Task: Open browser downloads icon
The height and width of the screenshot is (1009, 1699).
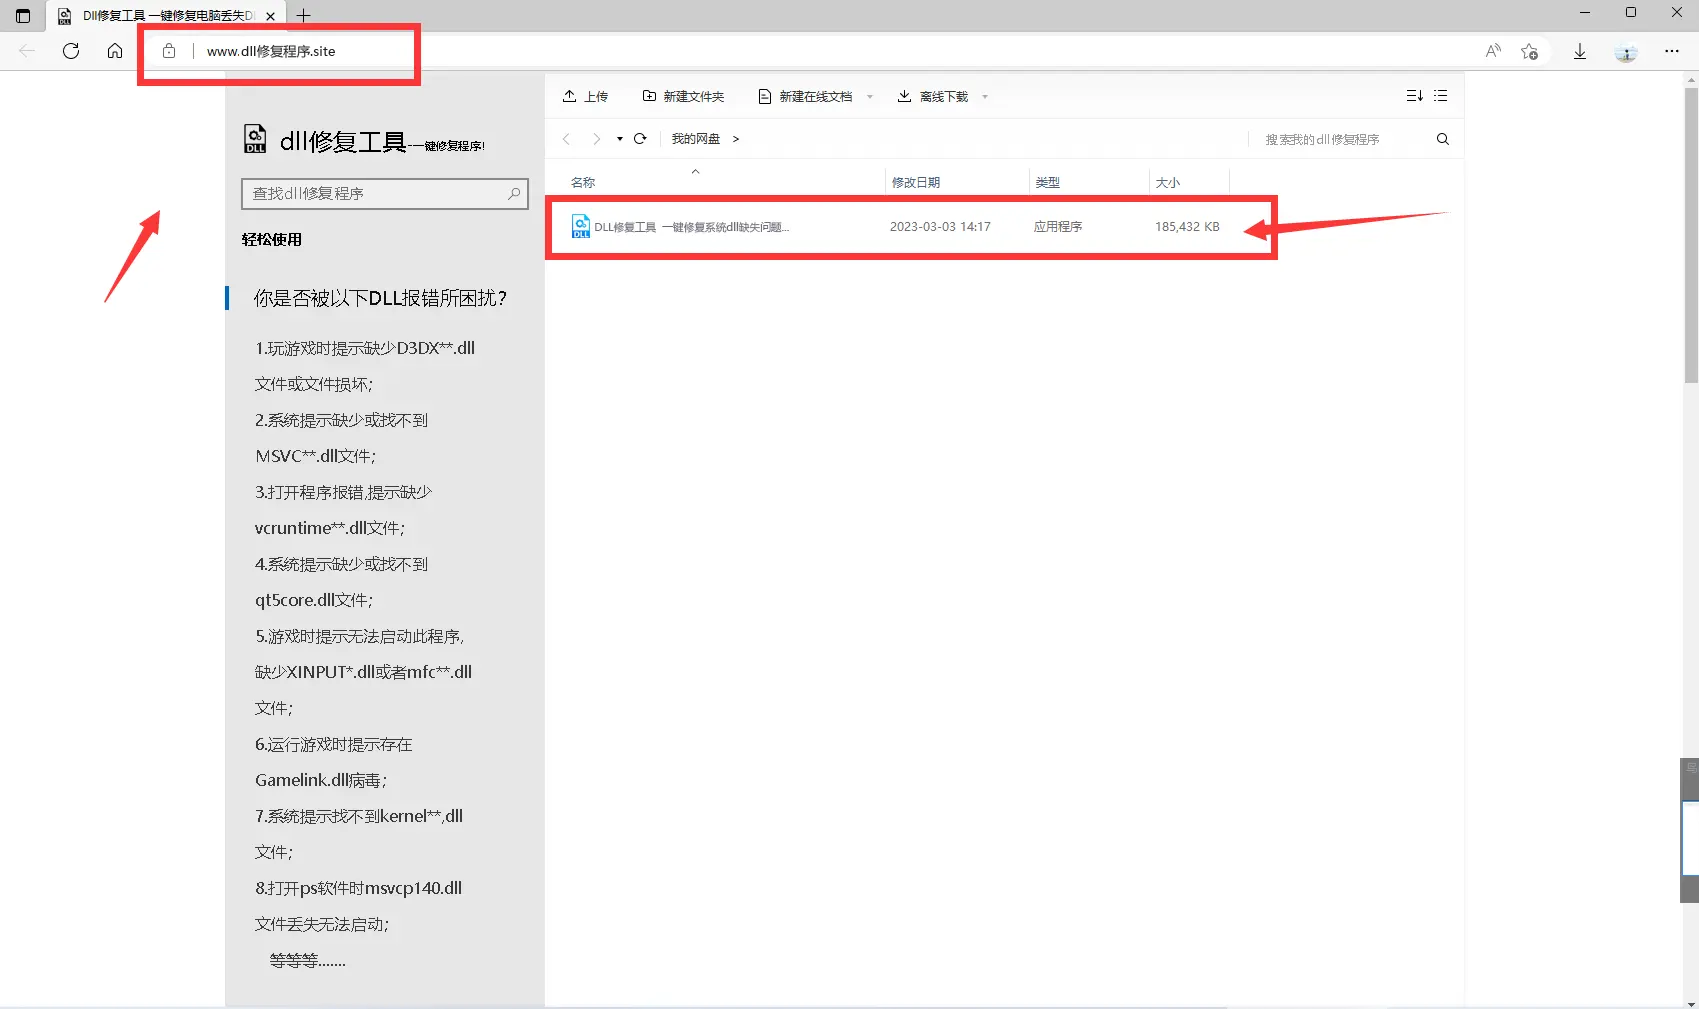Action: pyautogui.click(x=1580, y=51)
